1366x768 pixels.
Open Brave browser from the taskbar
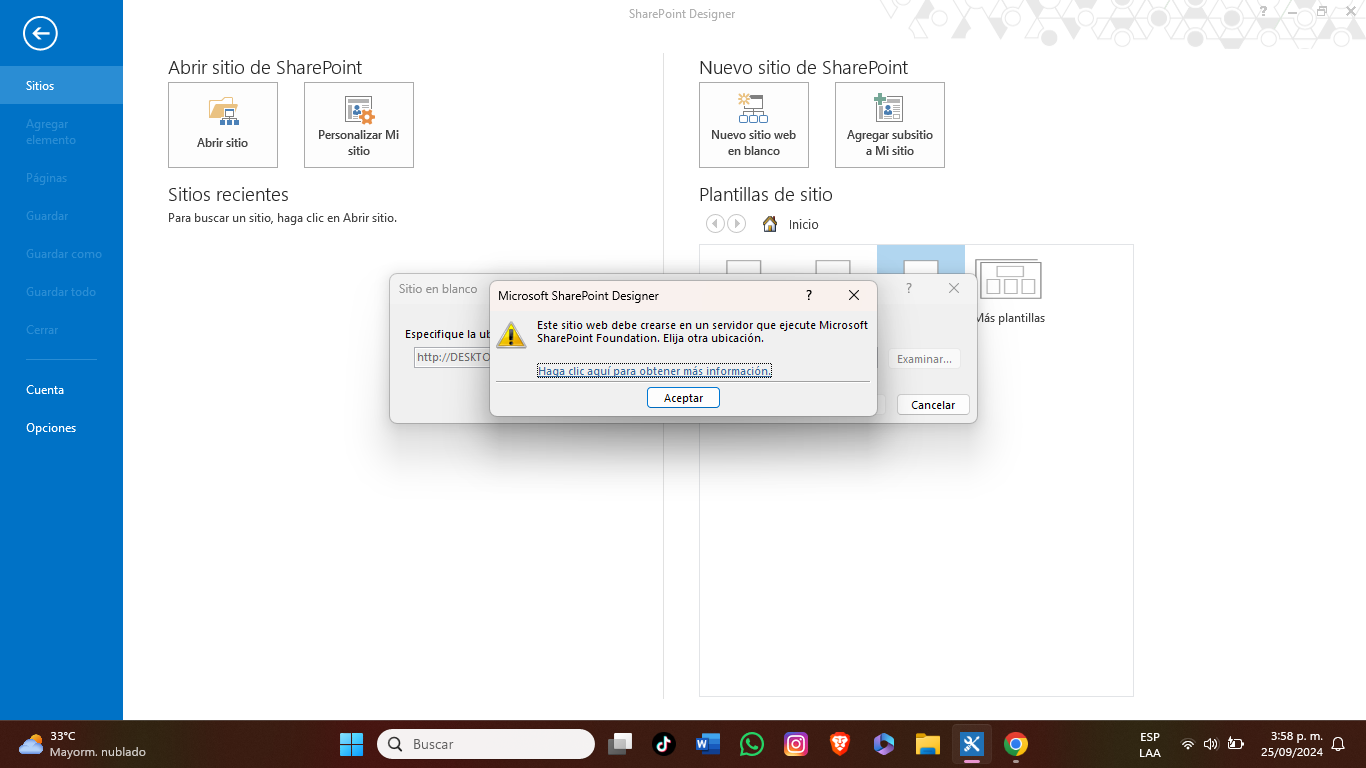tap(840, 744)
